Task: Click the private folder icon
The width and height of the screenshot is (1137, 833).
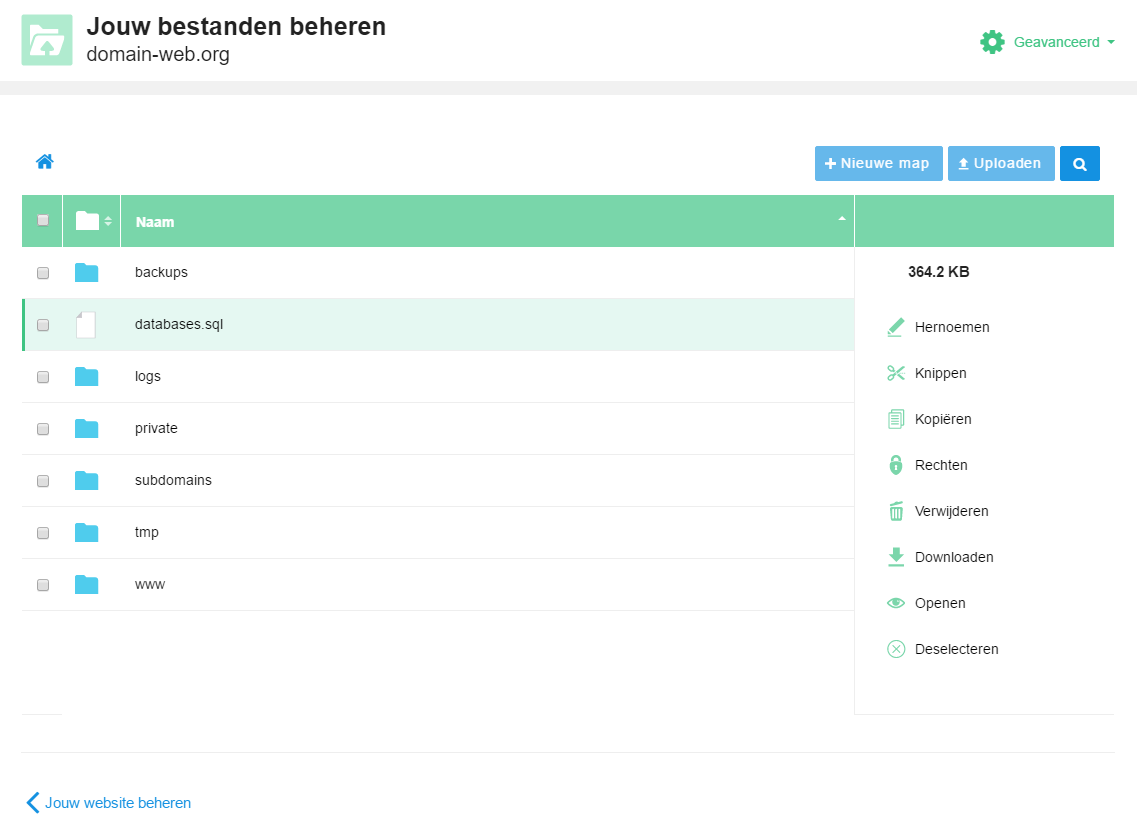Action: pos(86,428)
